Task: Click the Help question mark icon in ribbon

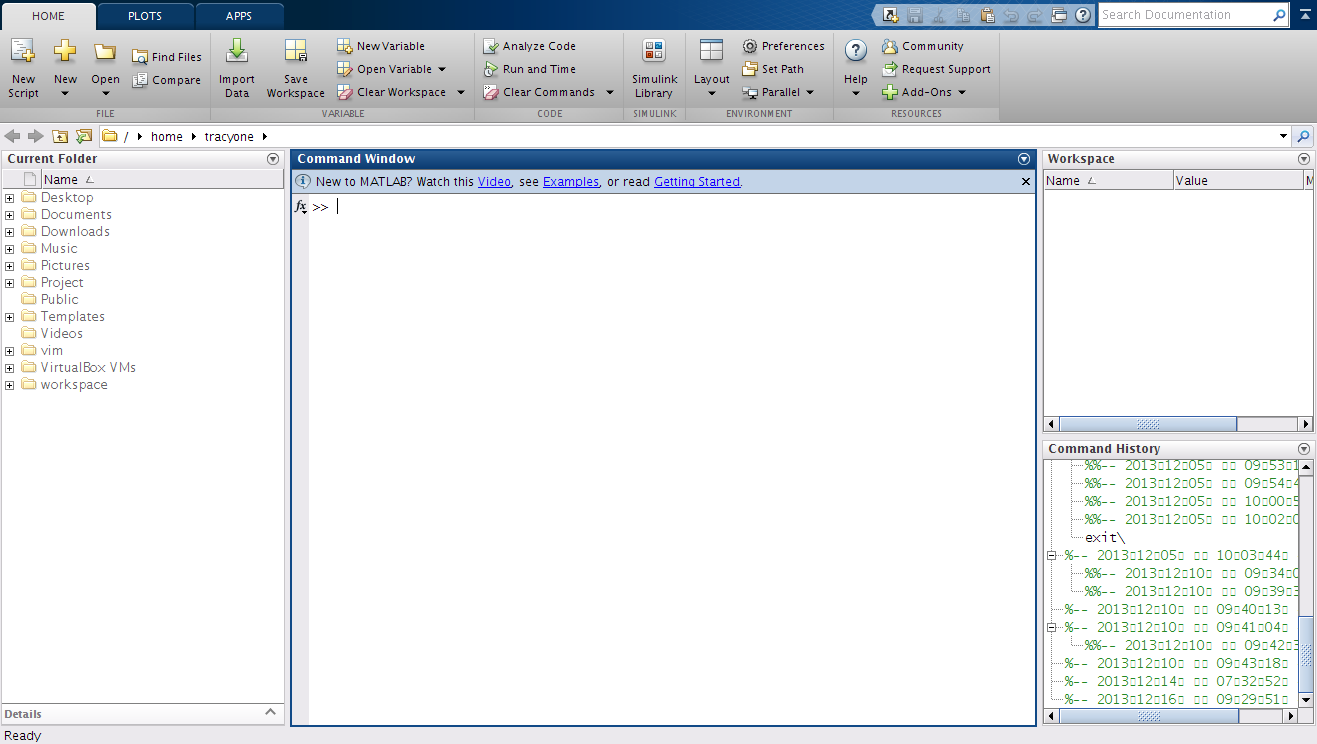Action: [856, 52]
